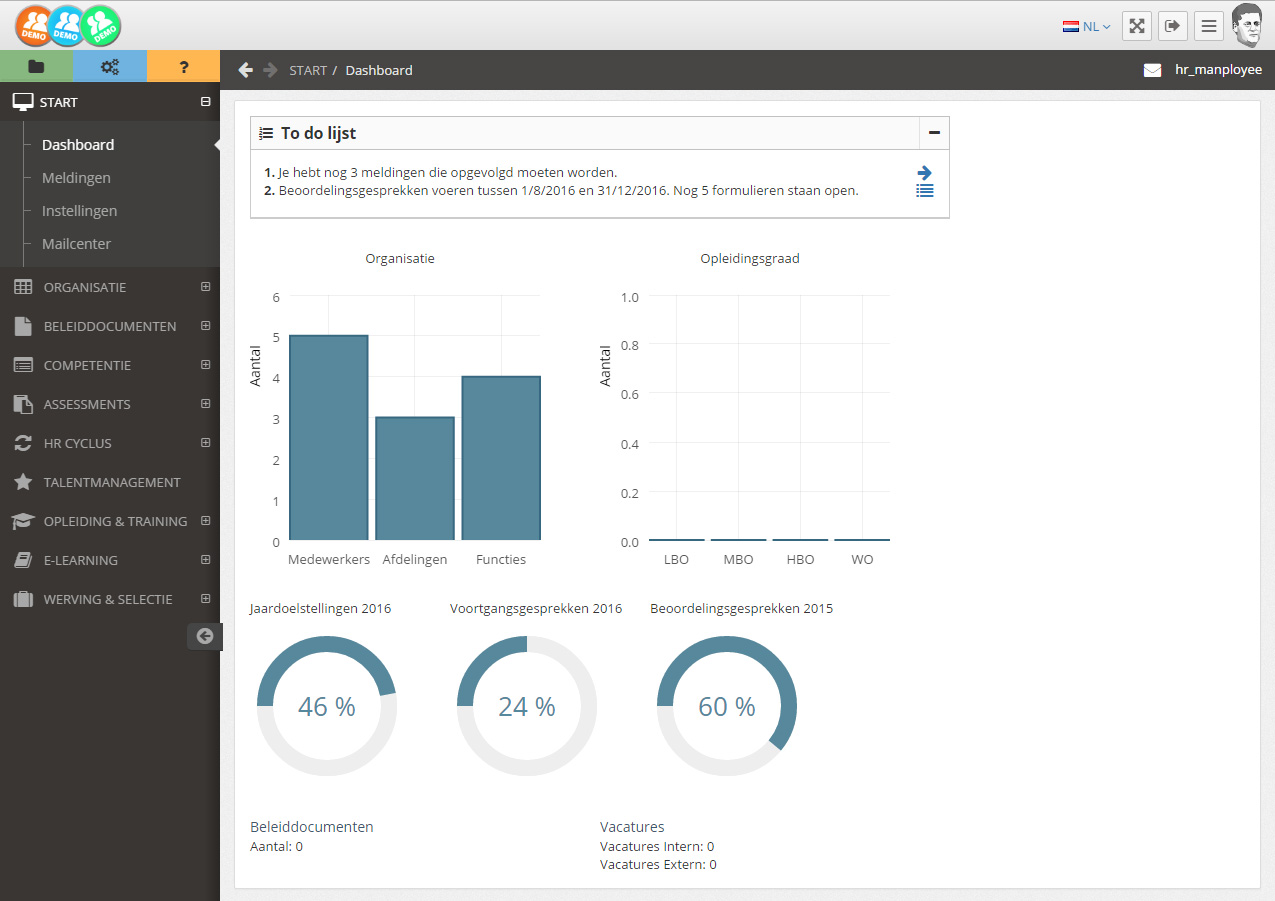Open Mailcenter in the sidebar

(x=76, y=244)
